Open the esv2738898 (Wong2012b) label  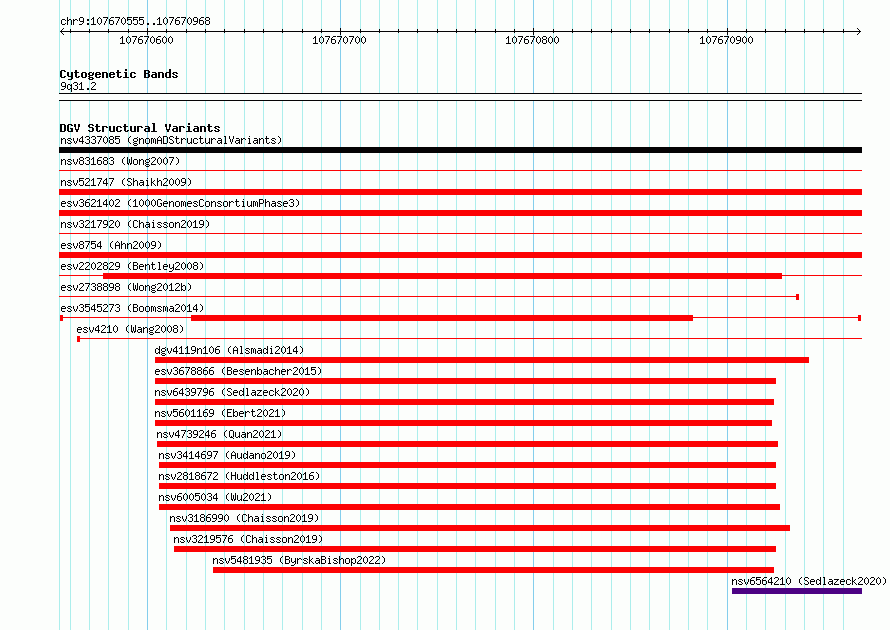(x=126, y=287)
